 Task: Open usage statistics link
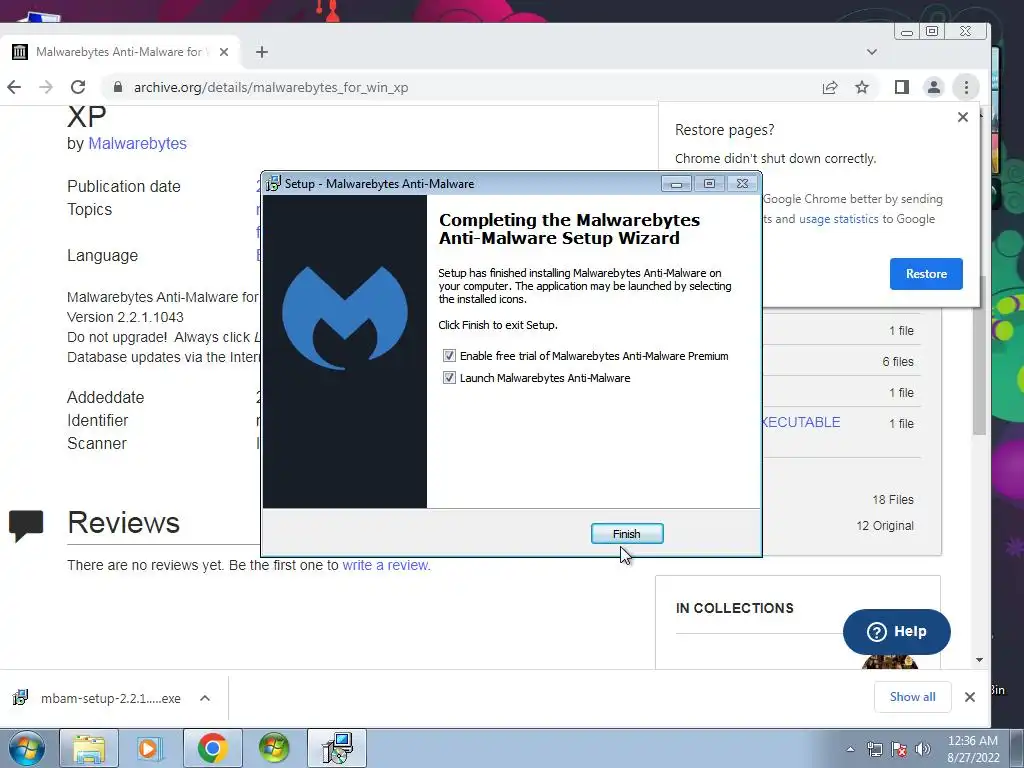click(839, 219)
